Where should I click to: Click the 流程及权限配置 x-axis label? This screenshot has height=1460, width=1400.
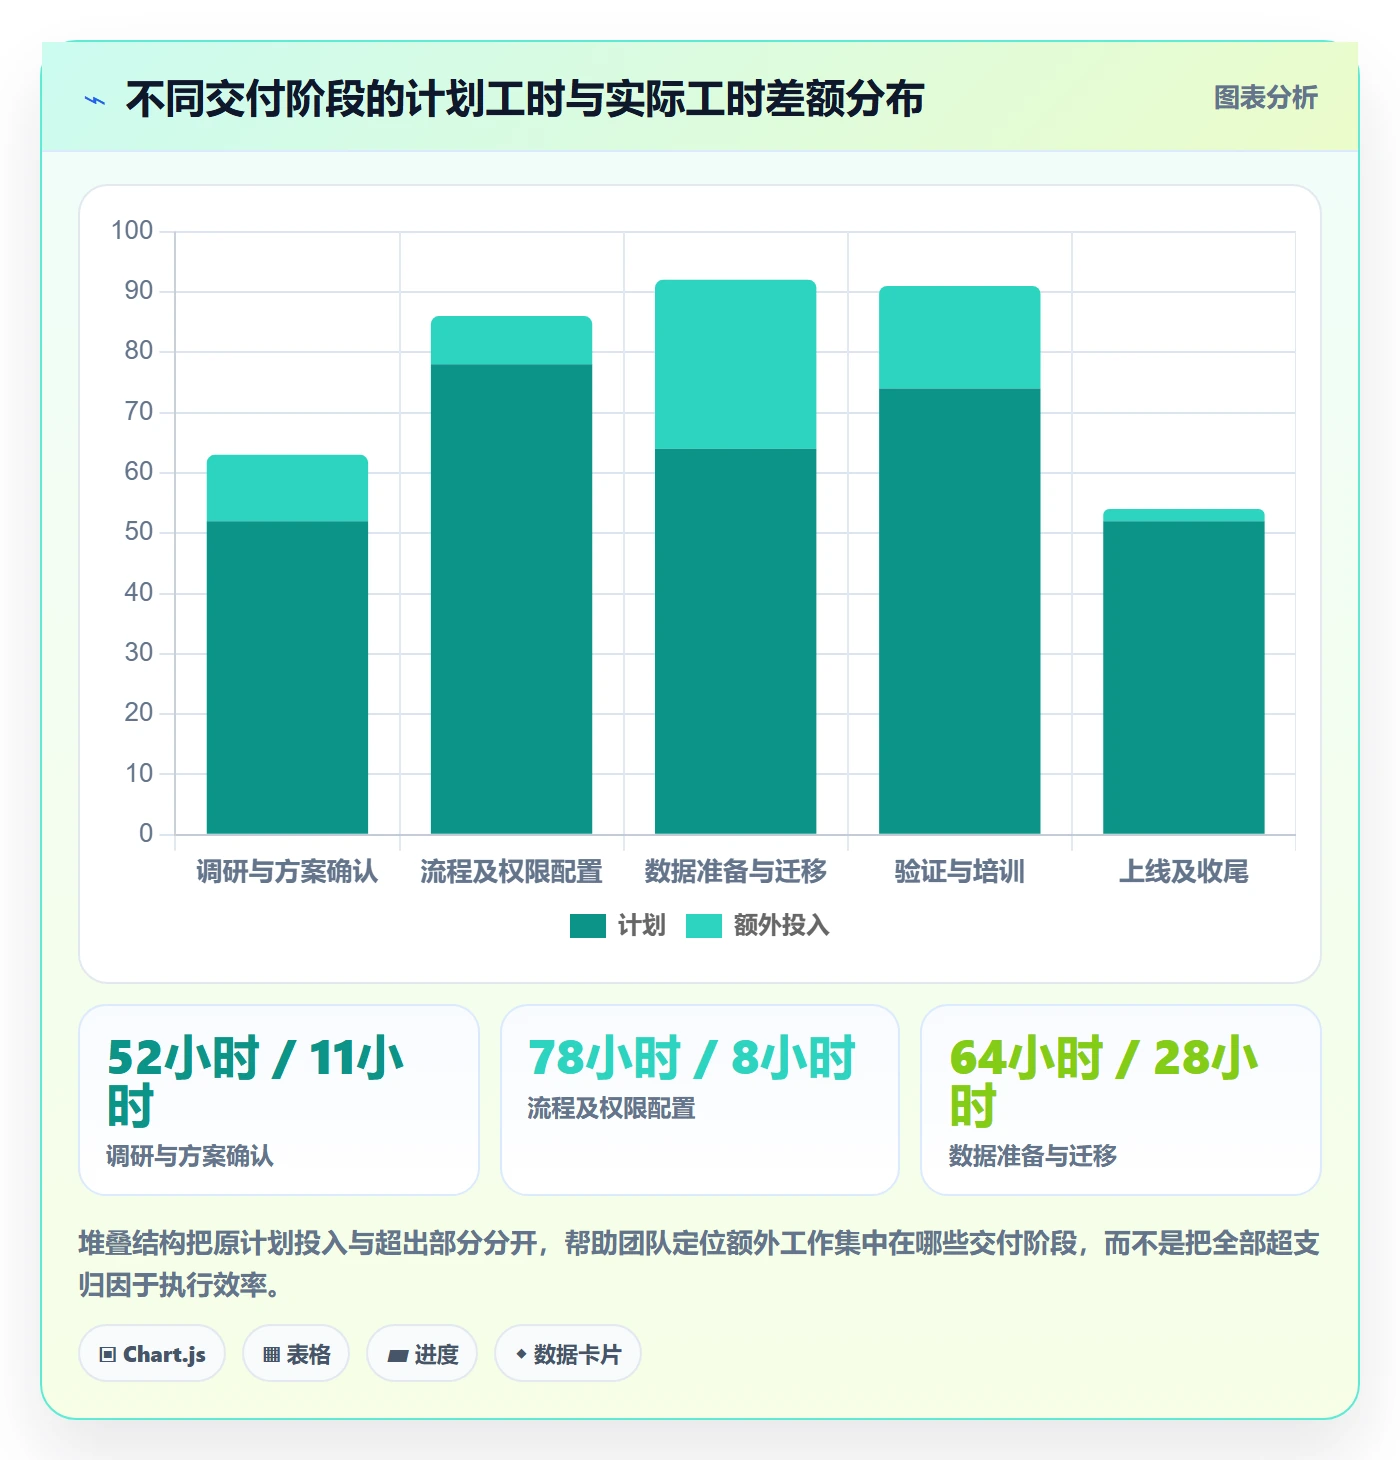pyautogui.click(x=511, y=872)
